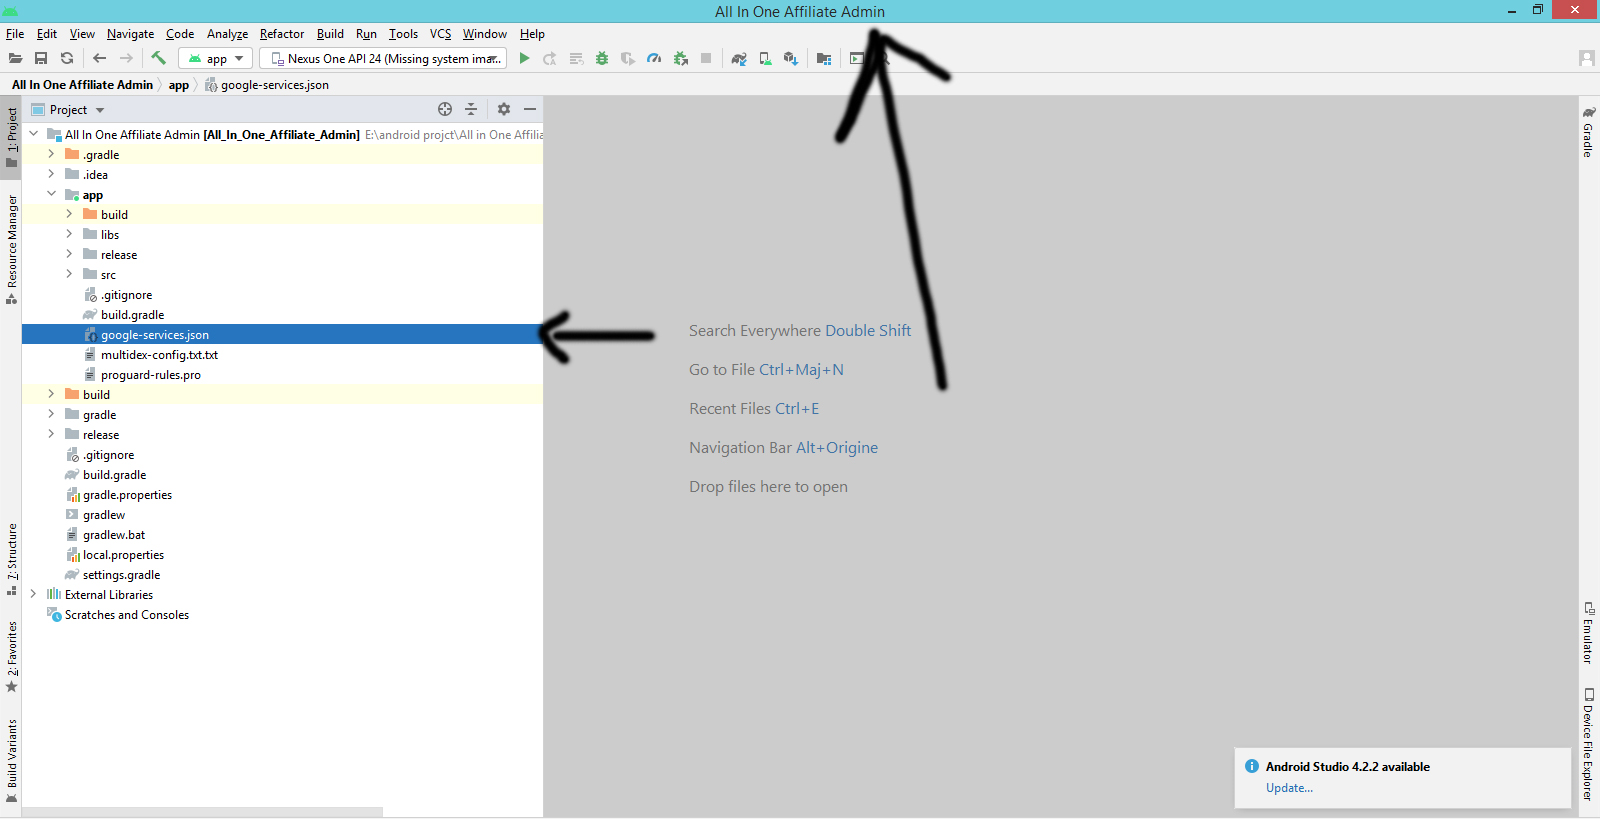Select proguard-rules.pro file in tree
The image size is (1600, 819).
pyautogui.click(x=150, y=375)
